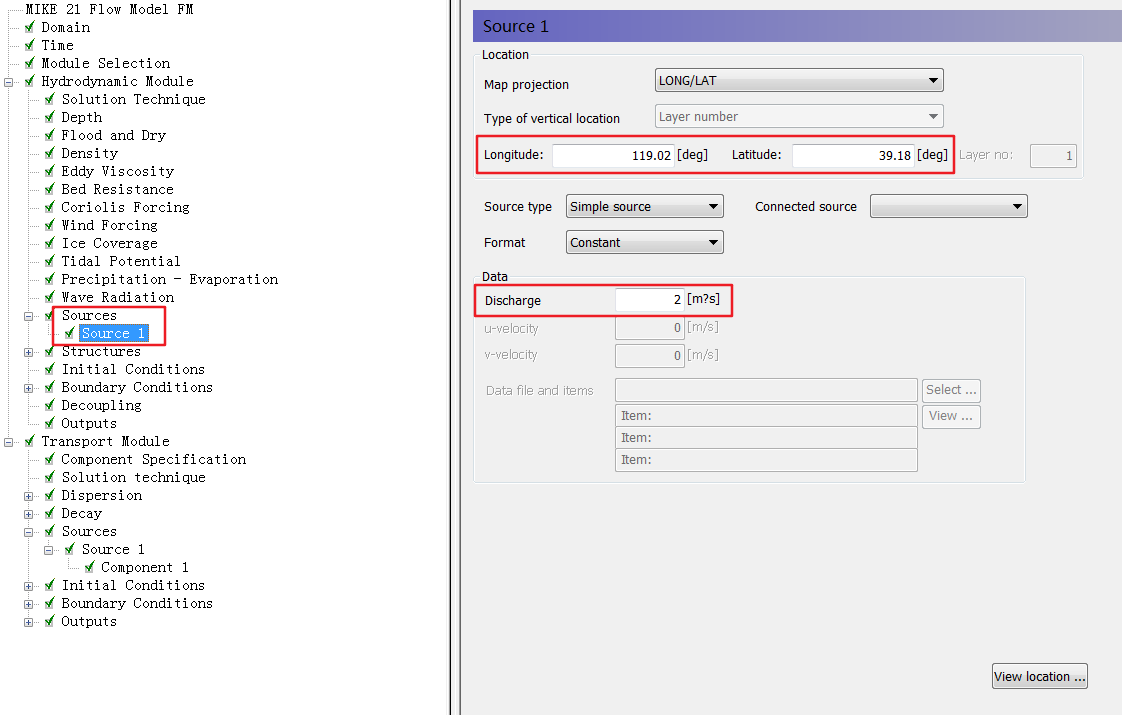Select Component 1 tree item

pyautogui.click(x=145, y=567)
